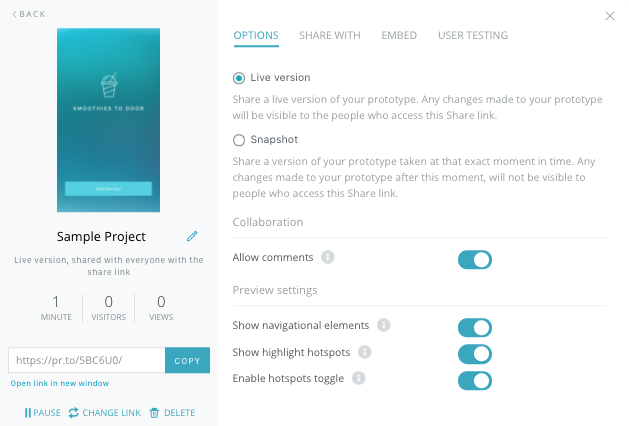629x426 pixels.
Task: Pause sharing with the PAUSE icon
Action: pos(28,413)
